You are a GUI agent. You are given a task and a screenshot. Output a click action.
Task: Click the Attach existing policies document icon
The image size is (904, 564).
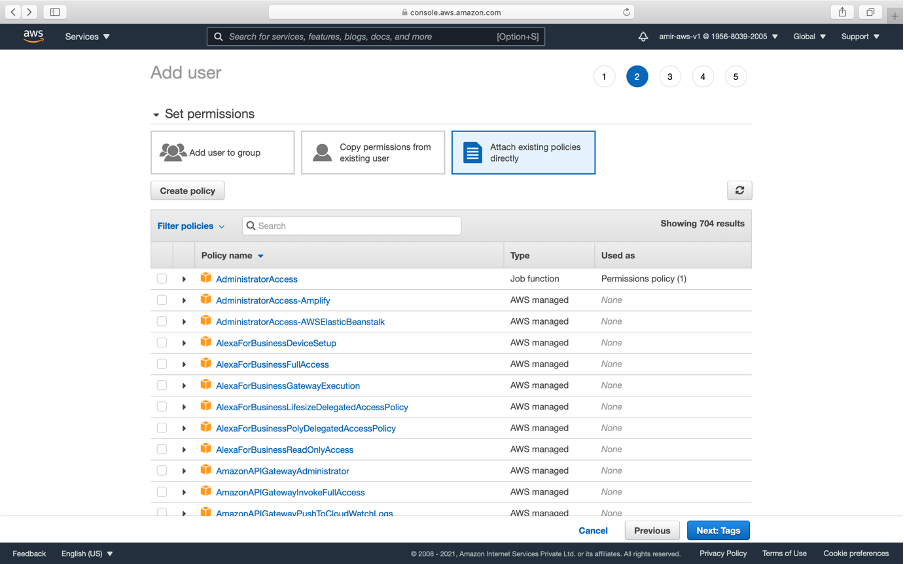[x=472, y=152]
